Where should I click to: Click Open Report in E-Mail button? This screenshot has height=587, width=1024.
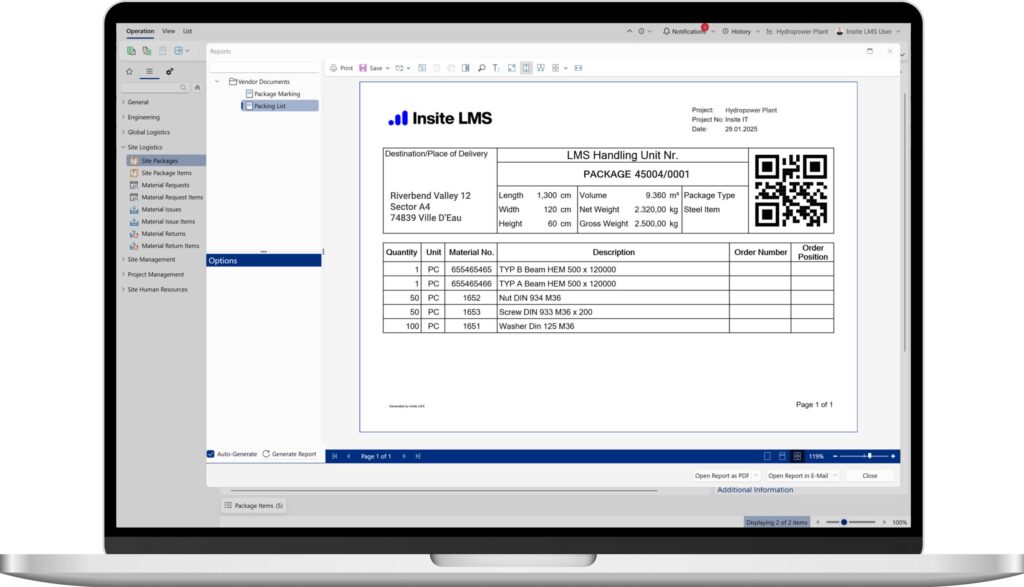click(x=798, y=476)
